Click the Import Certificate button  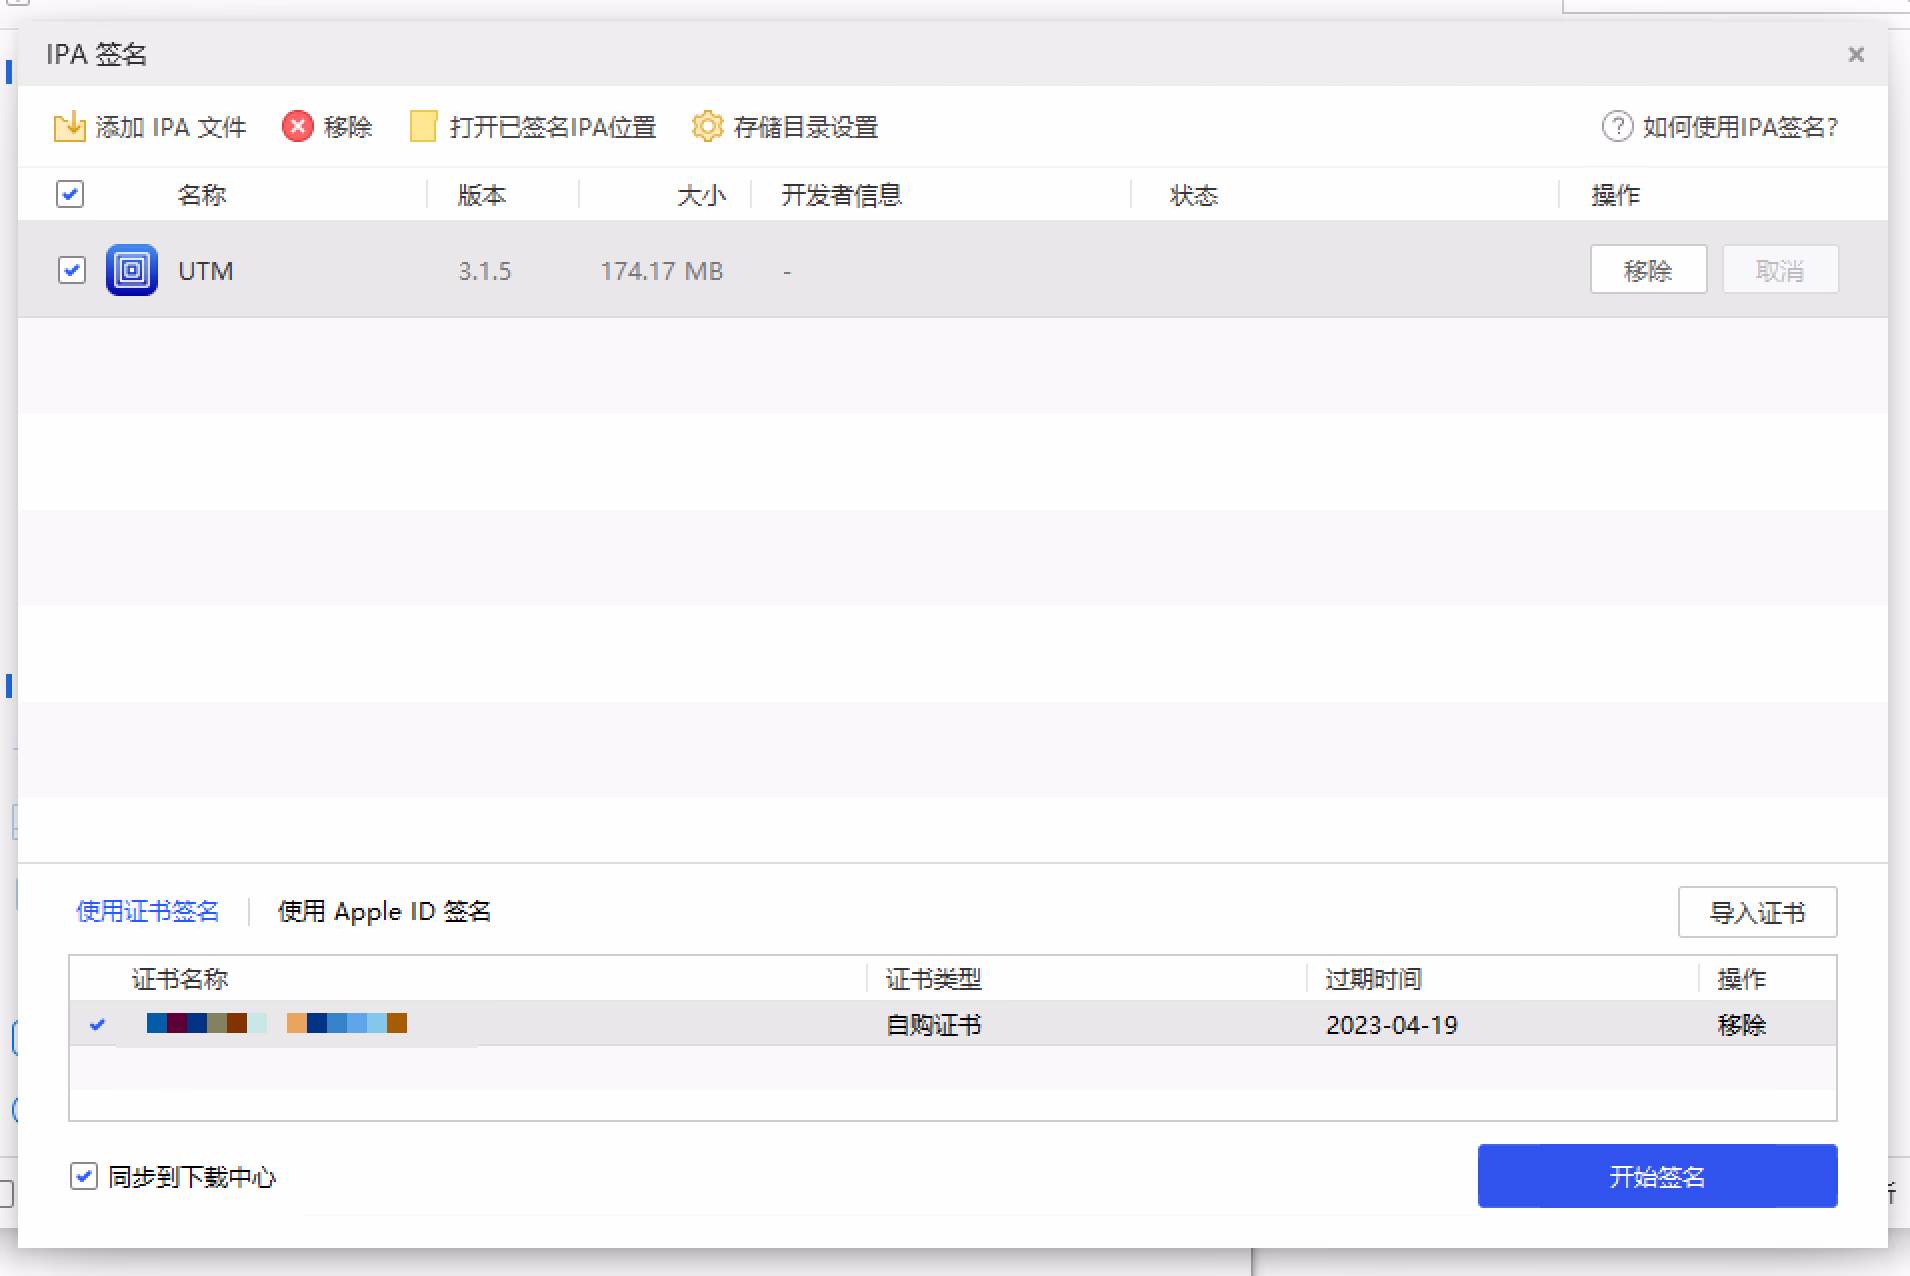click(x=1757, y=912)
